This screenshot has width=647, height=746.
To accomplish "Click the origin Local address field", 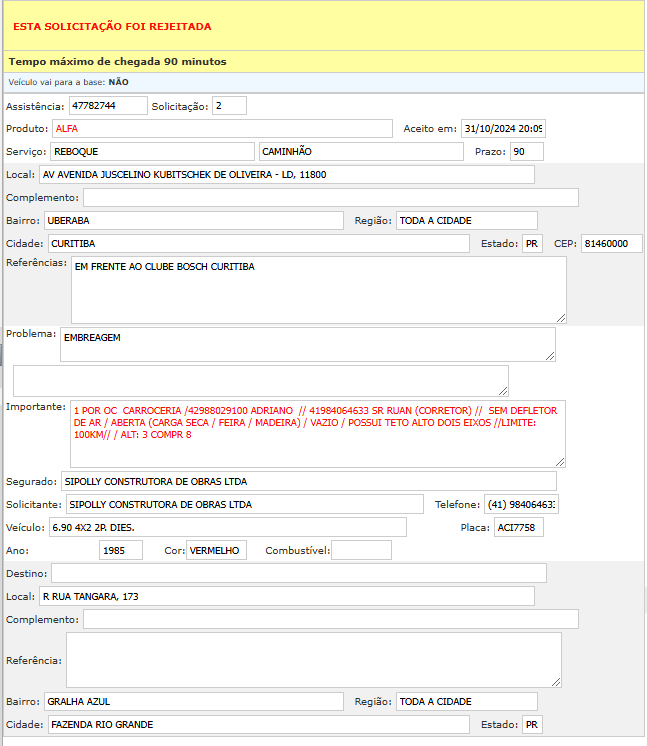I will [286, 175].
